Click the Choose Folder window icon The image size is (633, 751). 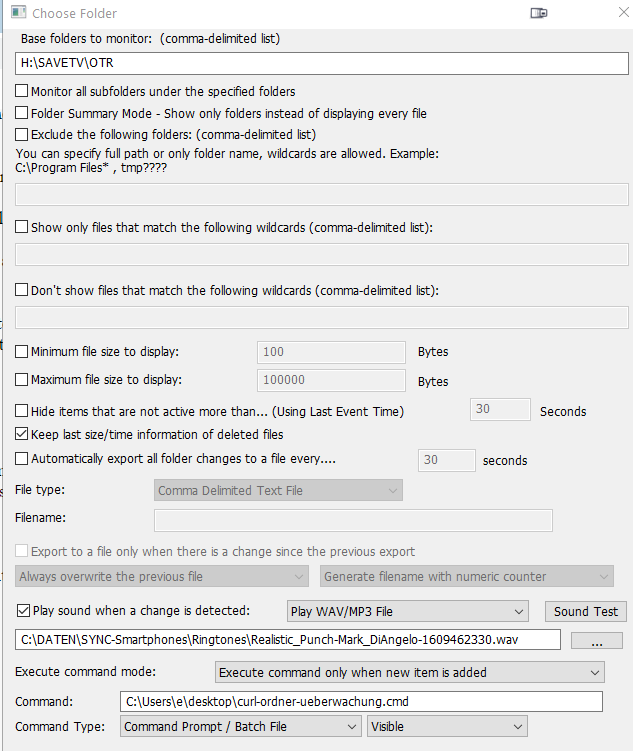[x=15, y=13]
